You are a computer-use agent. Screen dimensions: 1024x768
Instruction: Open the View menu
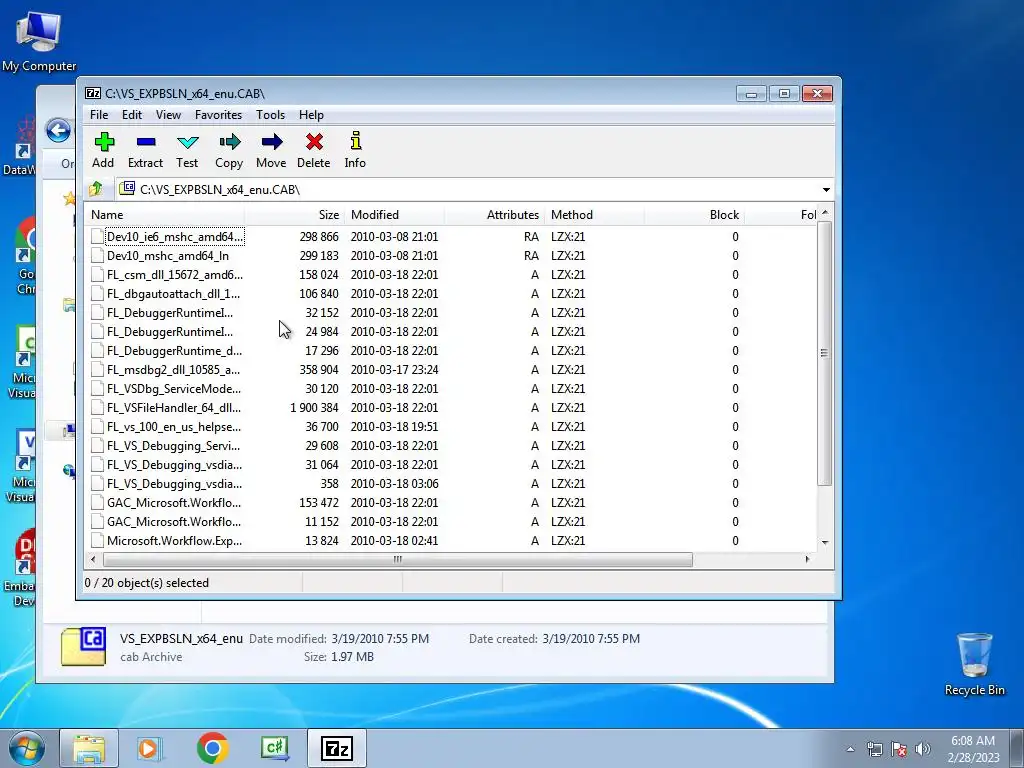(x=168, y=115)
